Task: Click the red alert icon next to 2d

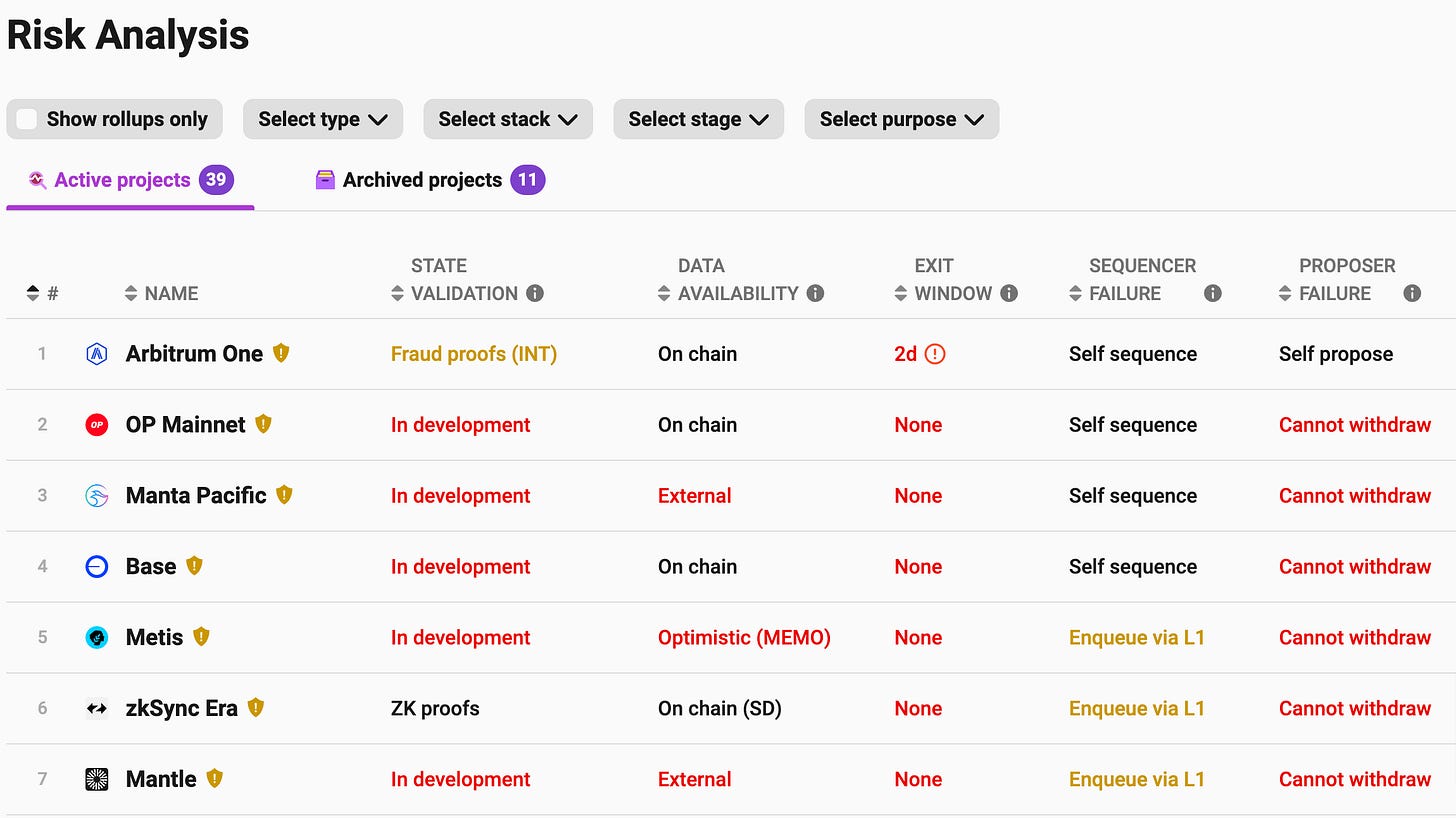Action: click(x=935, y=354)
